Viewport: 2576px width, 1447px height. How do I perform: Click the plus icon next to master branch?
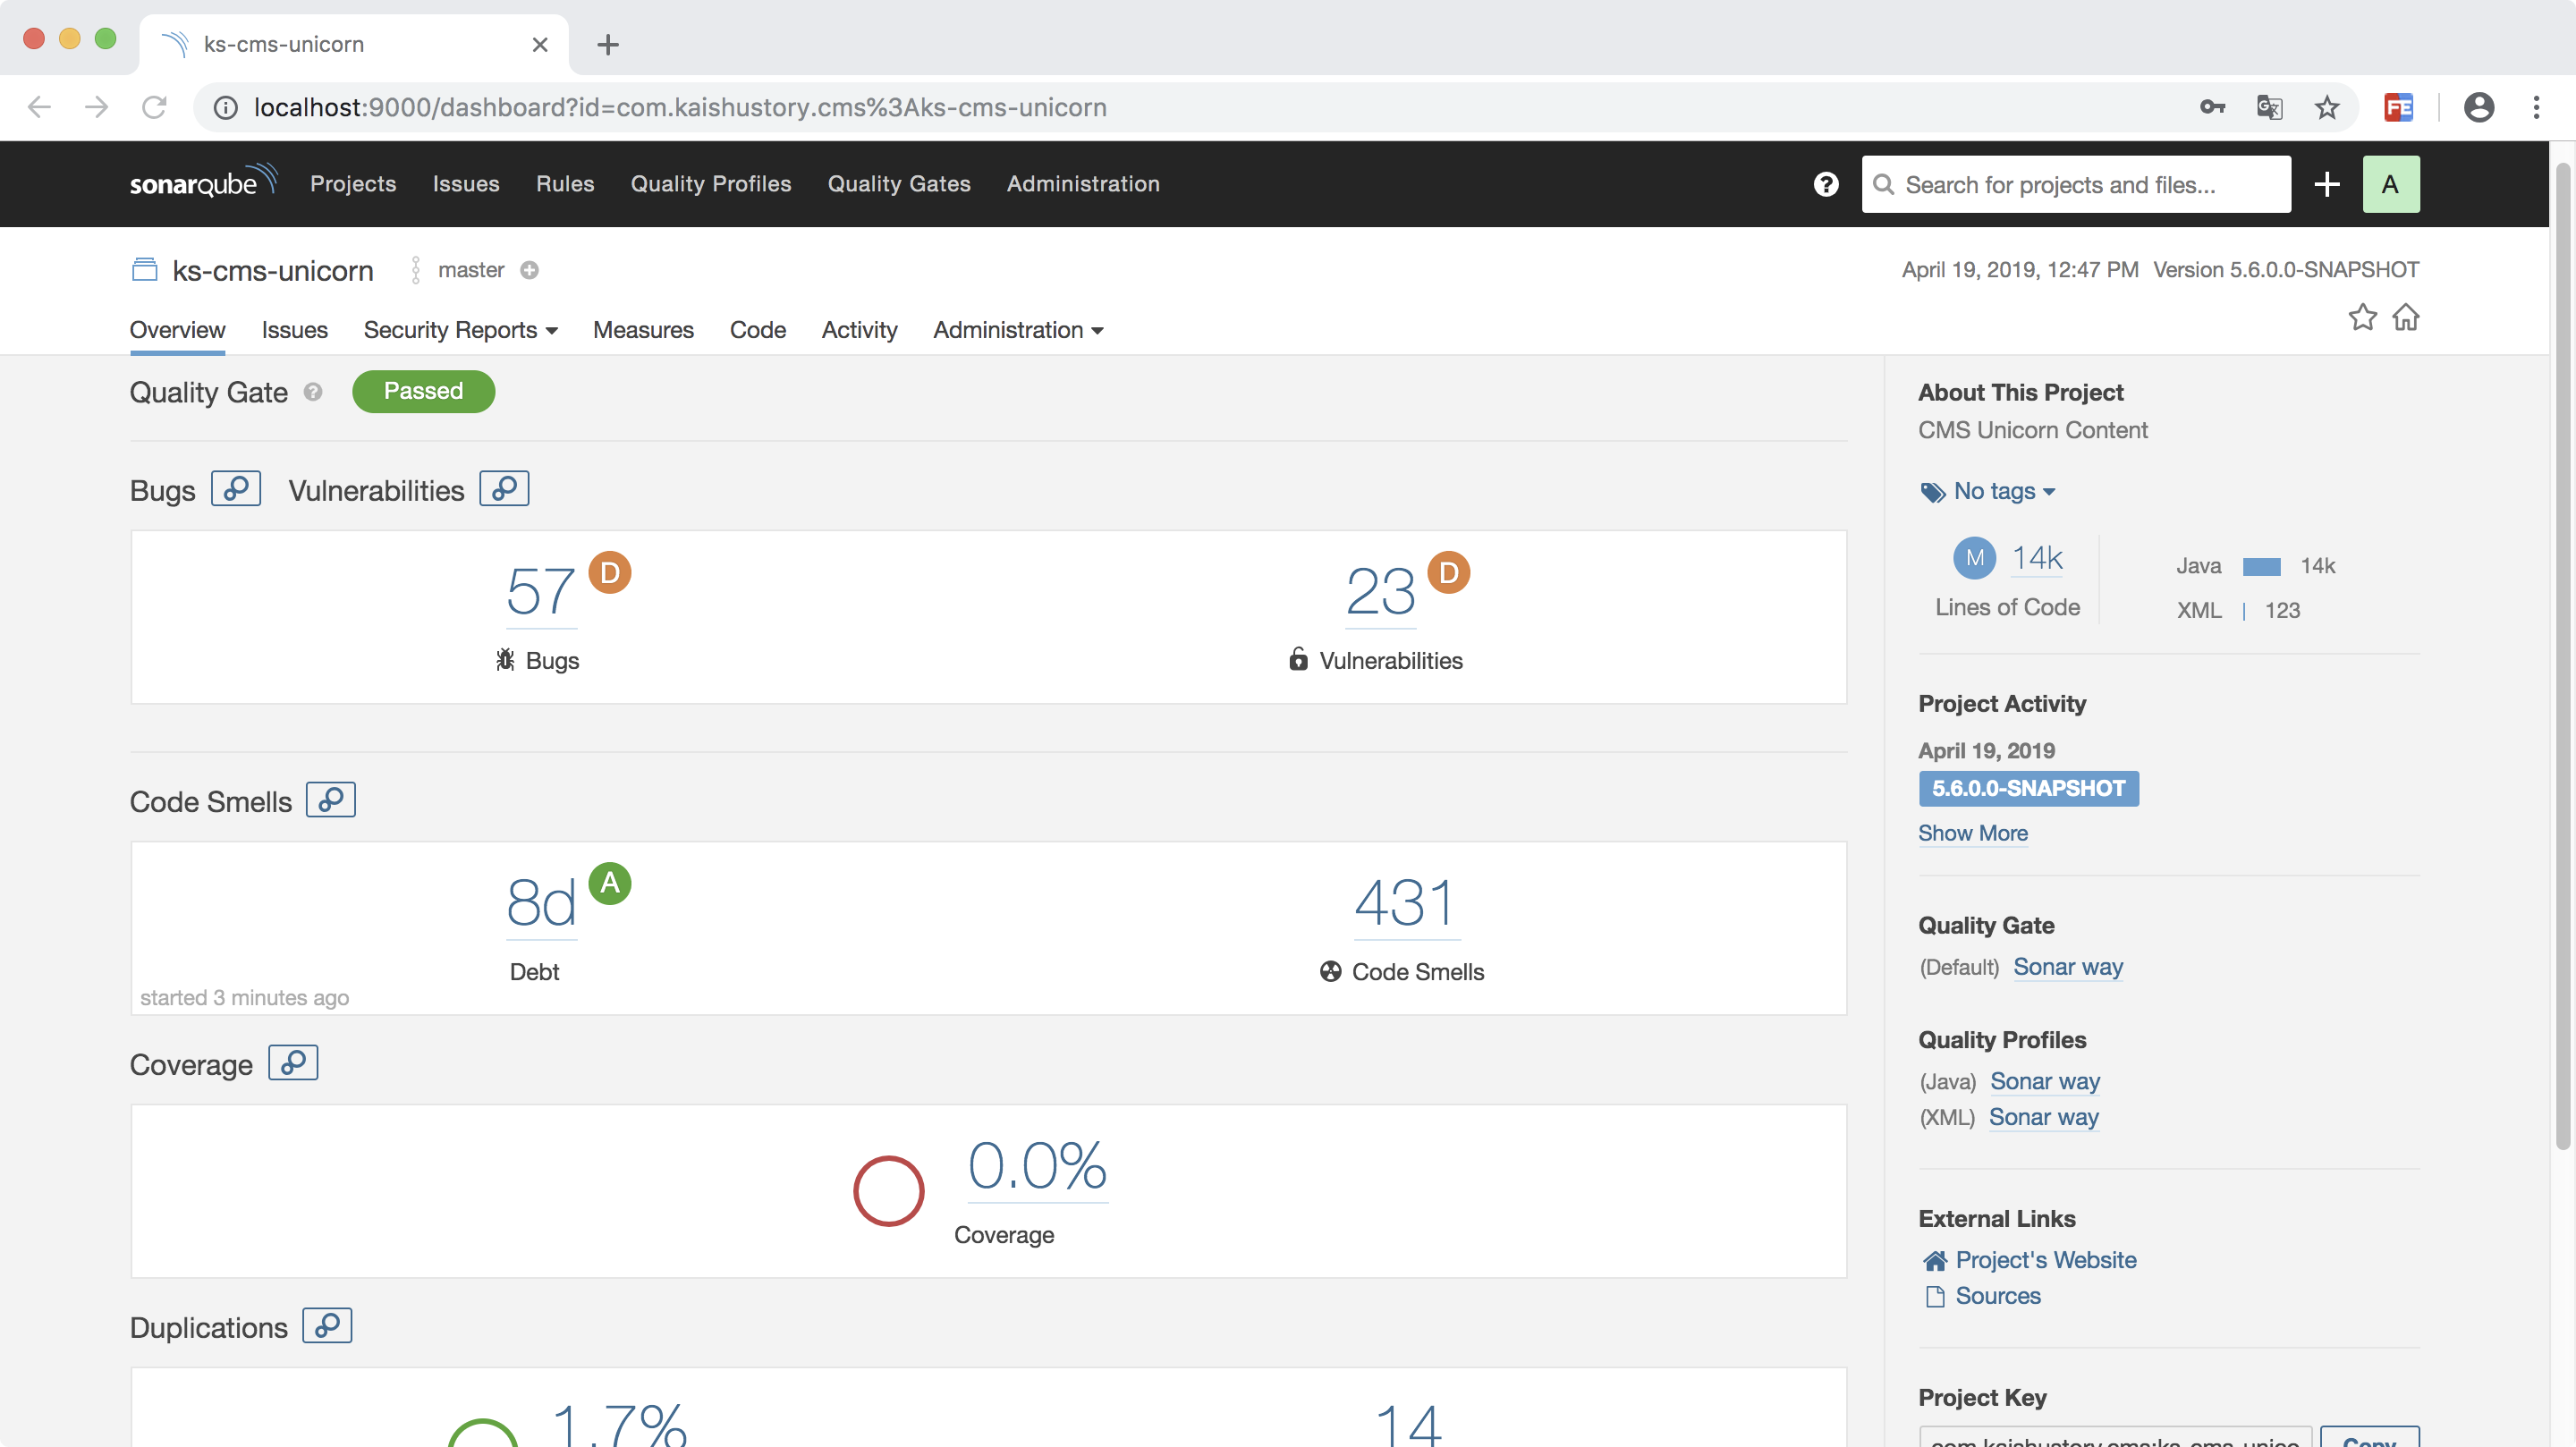[x=530, y=270]
